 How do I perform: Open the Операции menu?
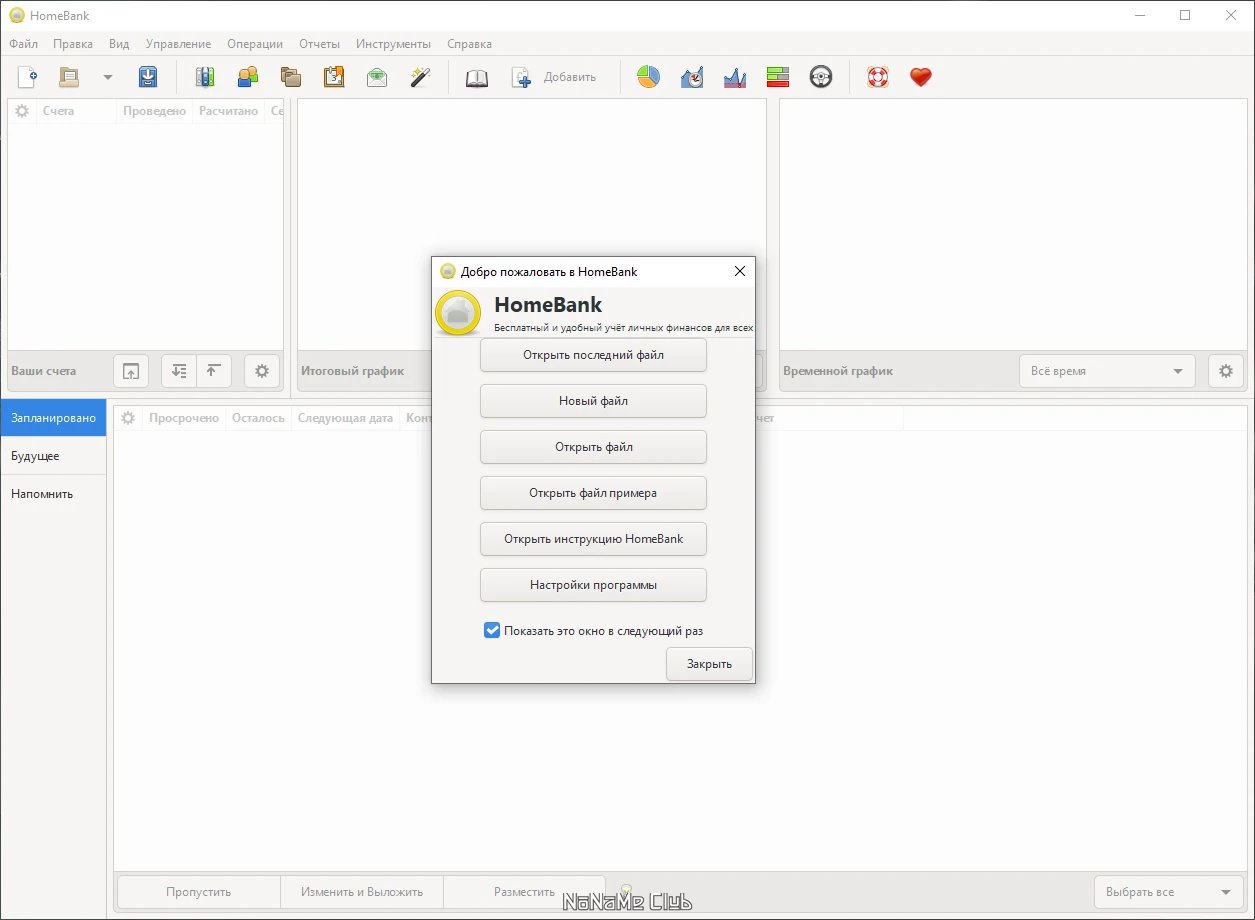tap(255, 44)
